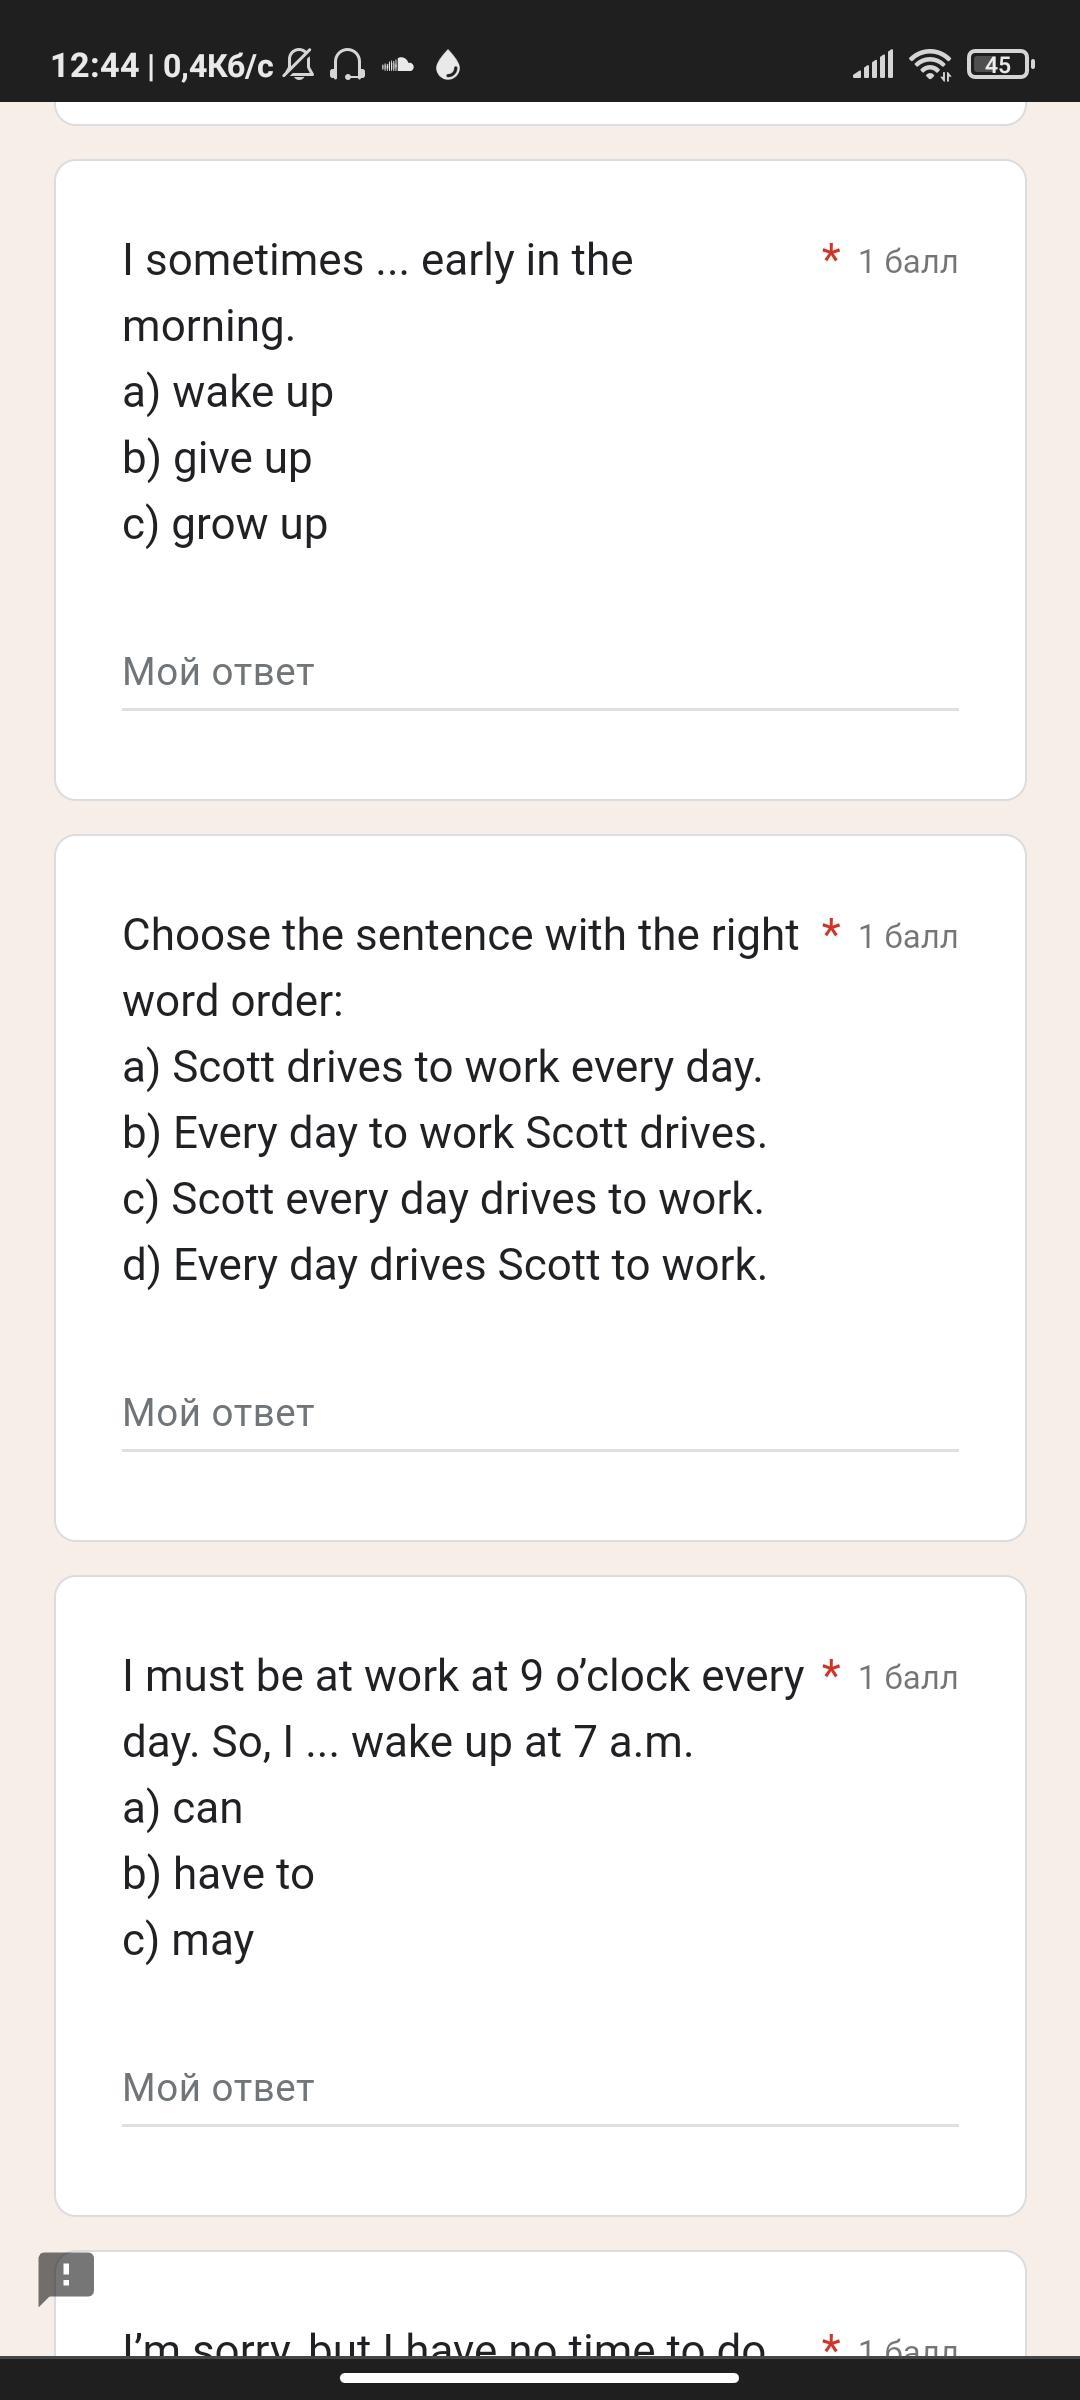
Task: Tap the muted notification bell icon
Action: tap(298, 65)
